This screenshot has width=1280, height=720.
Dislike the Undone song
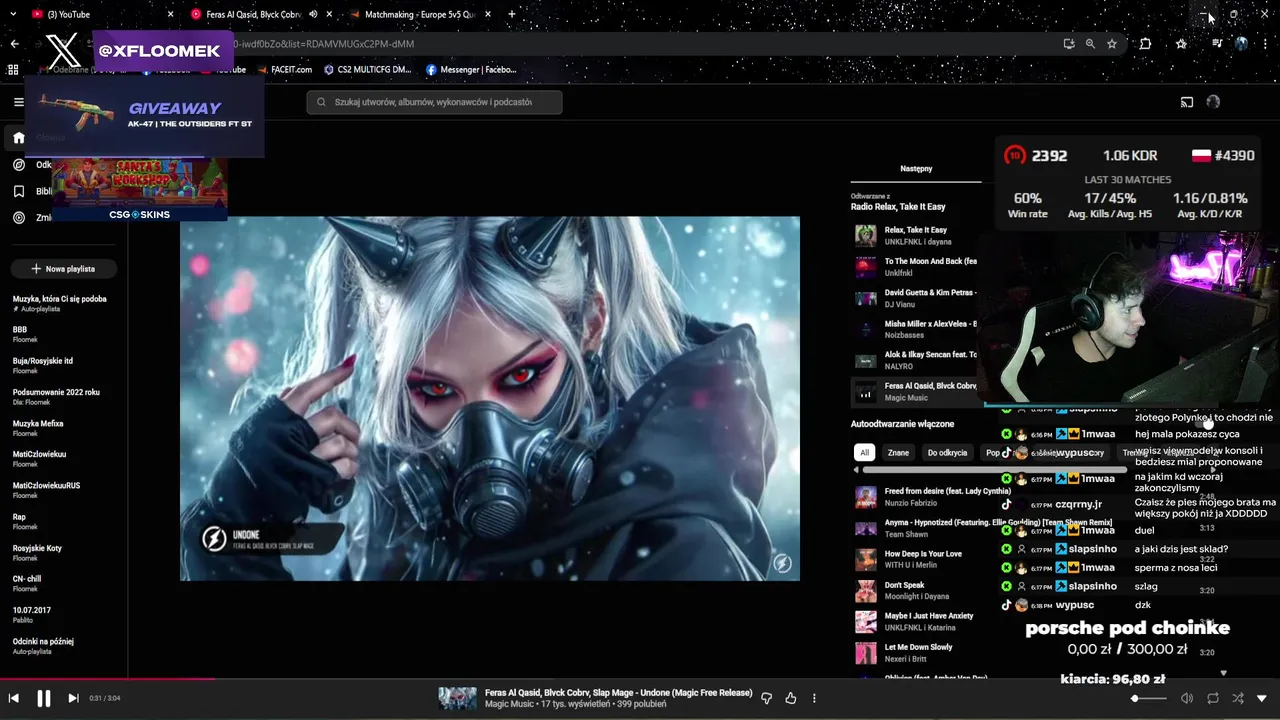767,698
